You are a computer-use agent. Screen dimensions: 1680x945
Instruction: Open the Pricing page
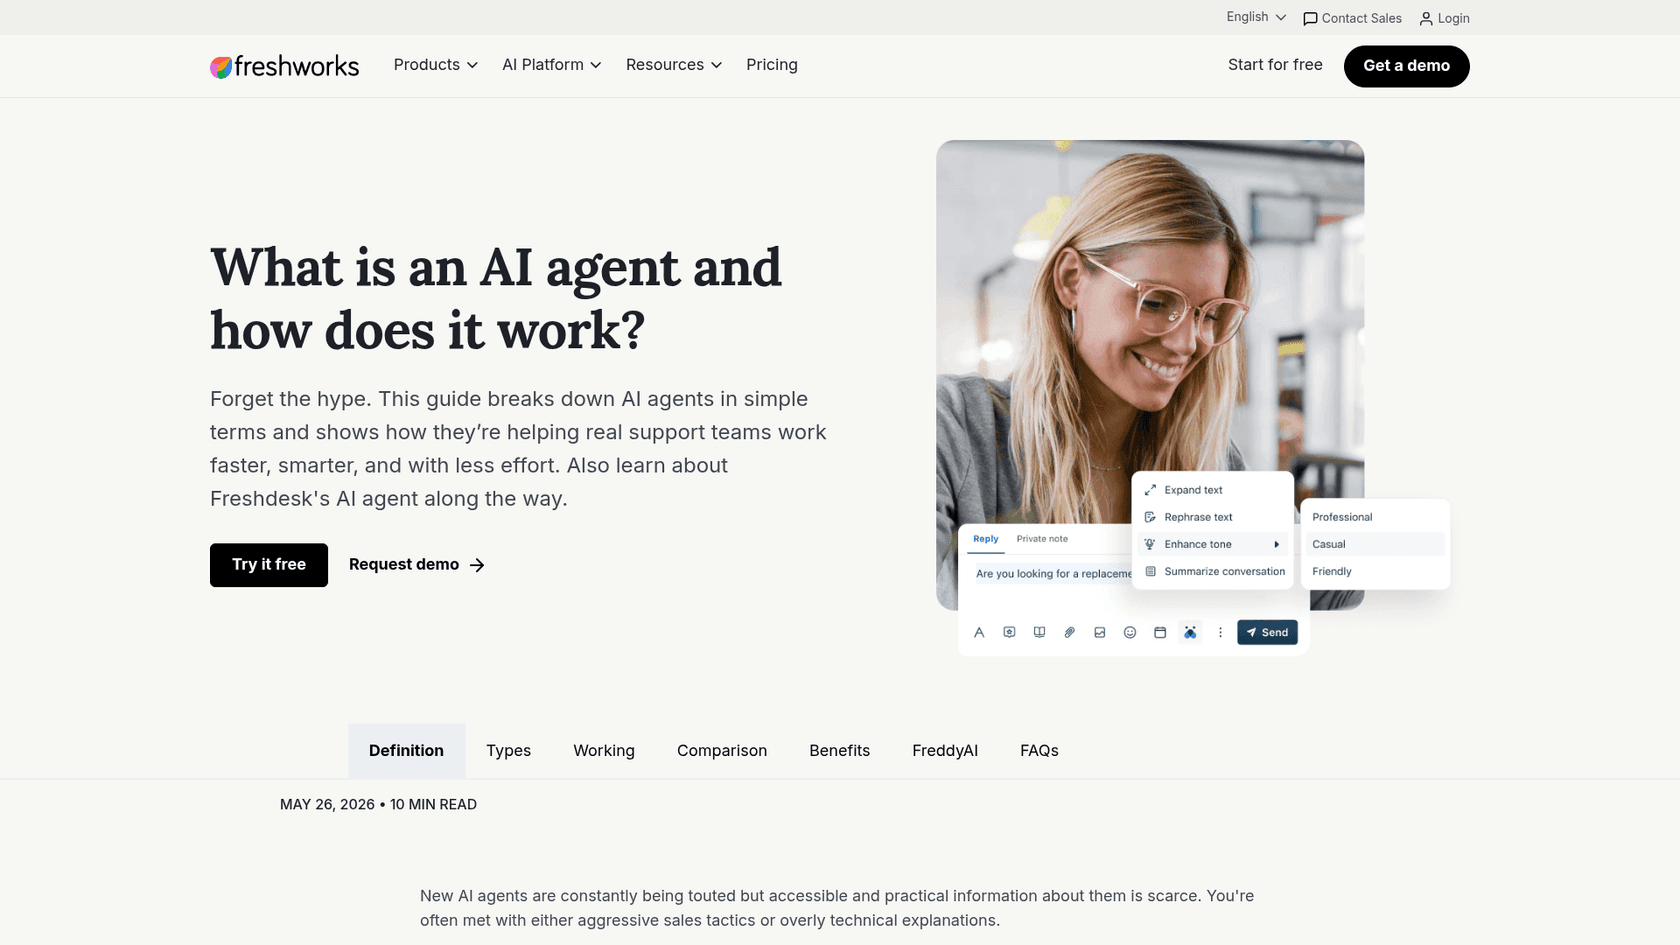click(772, 65)
